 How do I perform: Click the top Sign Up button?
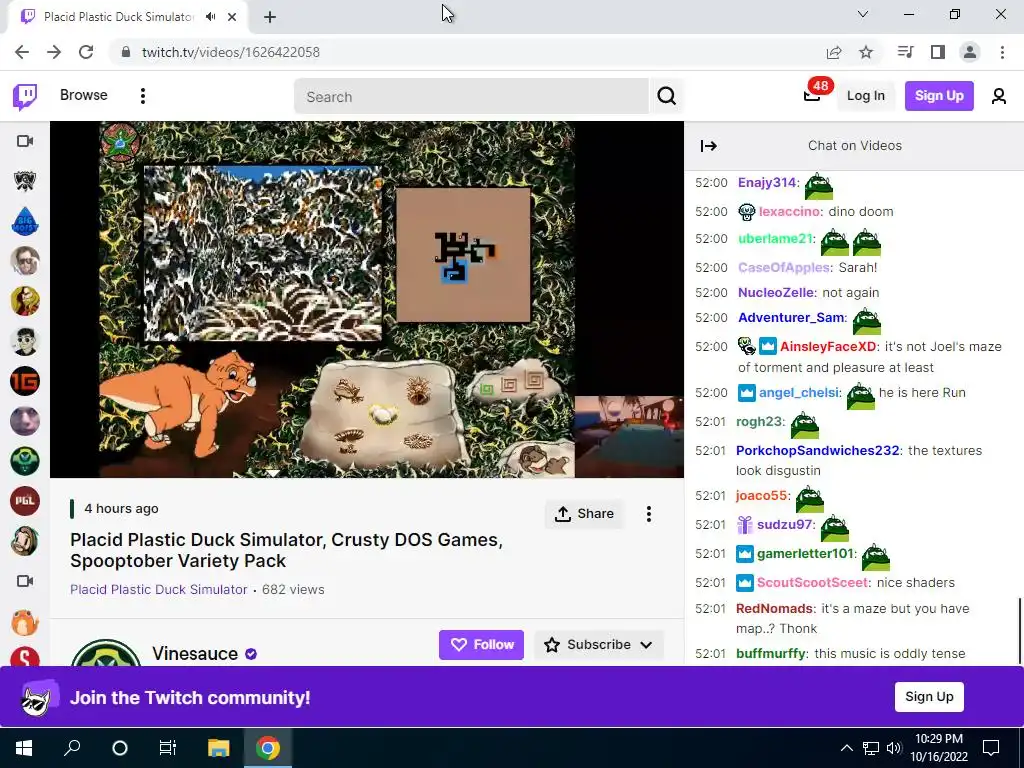[x=939, y=96]
